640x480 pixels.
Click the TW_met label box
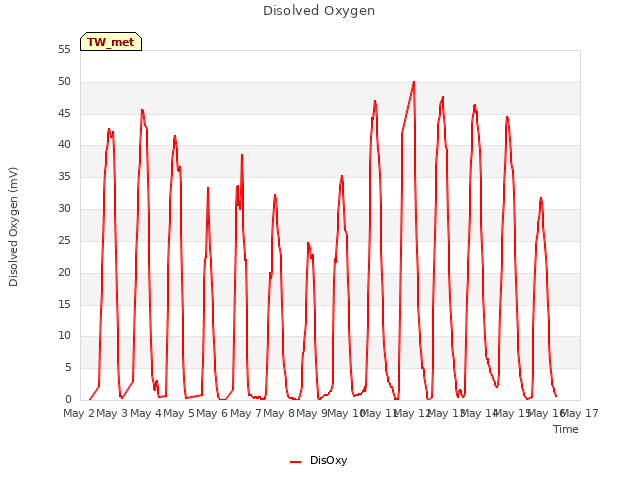pyautogui.click(x=111, y=42)
